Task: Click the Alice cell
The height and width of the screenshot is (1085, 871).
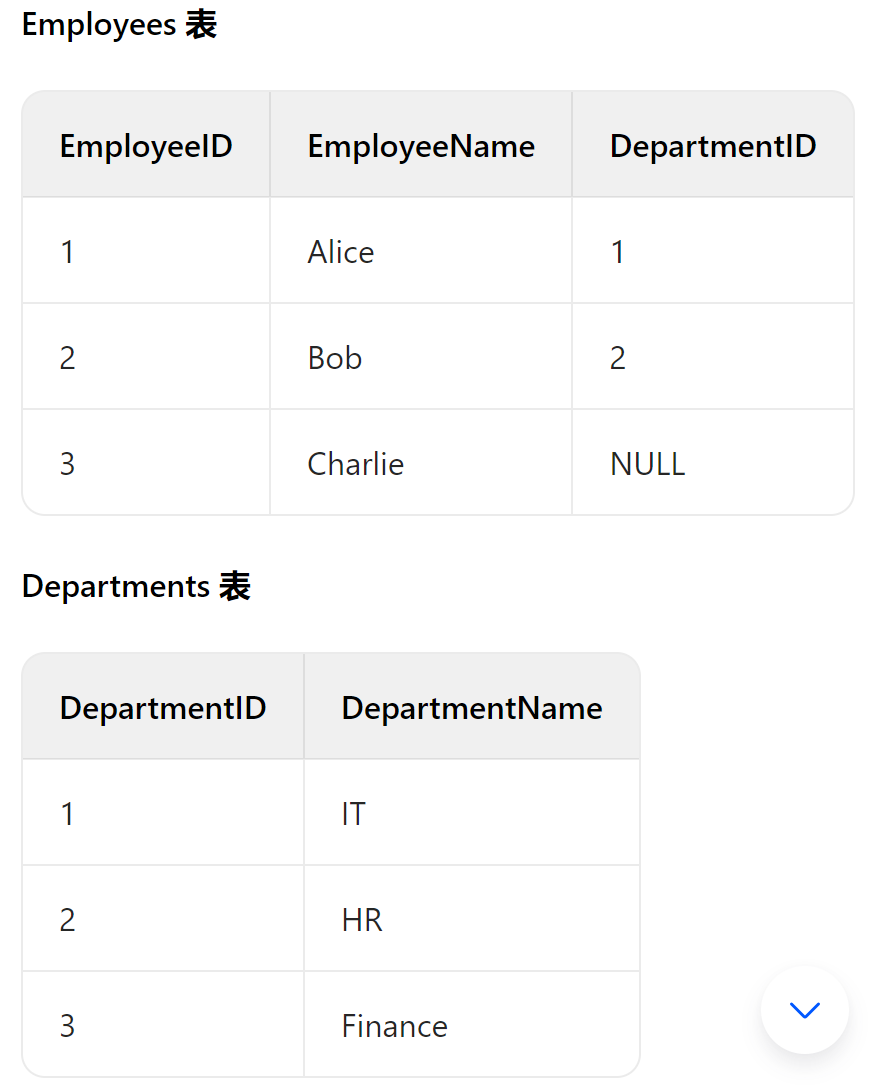Action: tap(421, 251)
